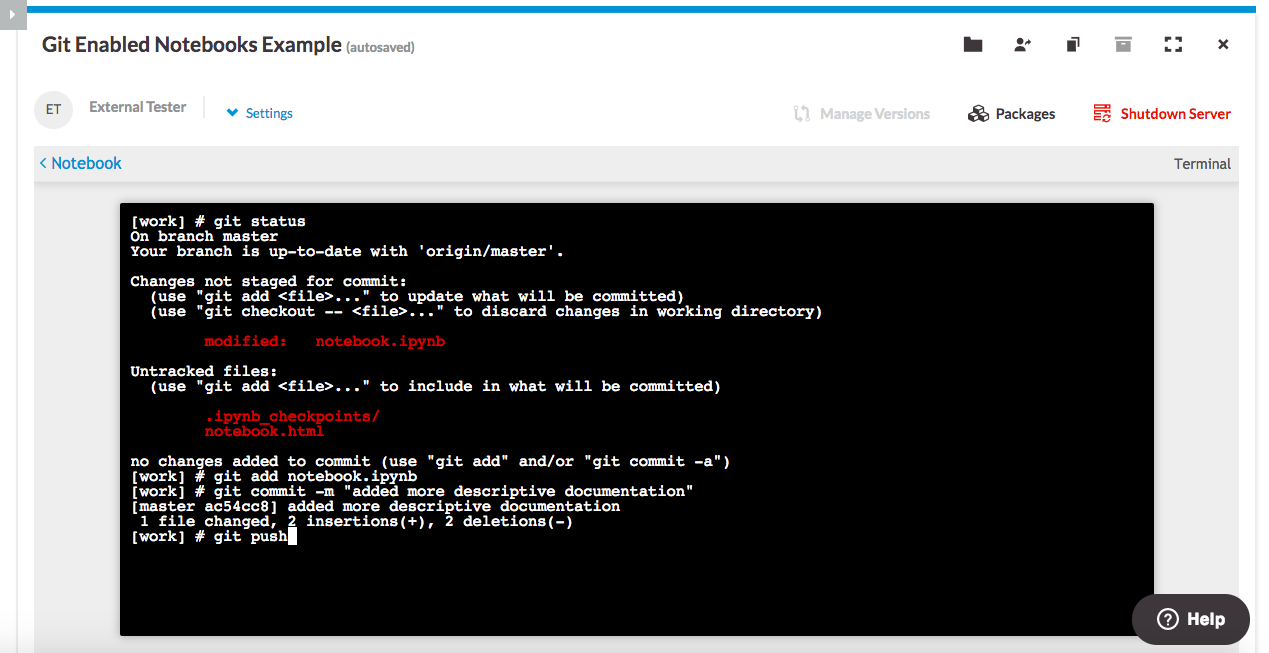This screenshot has height=653, width=1269.
Task: Click the notebook title Git Enabled Notebooks Example
Action: pyautogui.click(x=191, y=45)
